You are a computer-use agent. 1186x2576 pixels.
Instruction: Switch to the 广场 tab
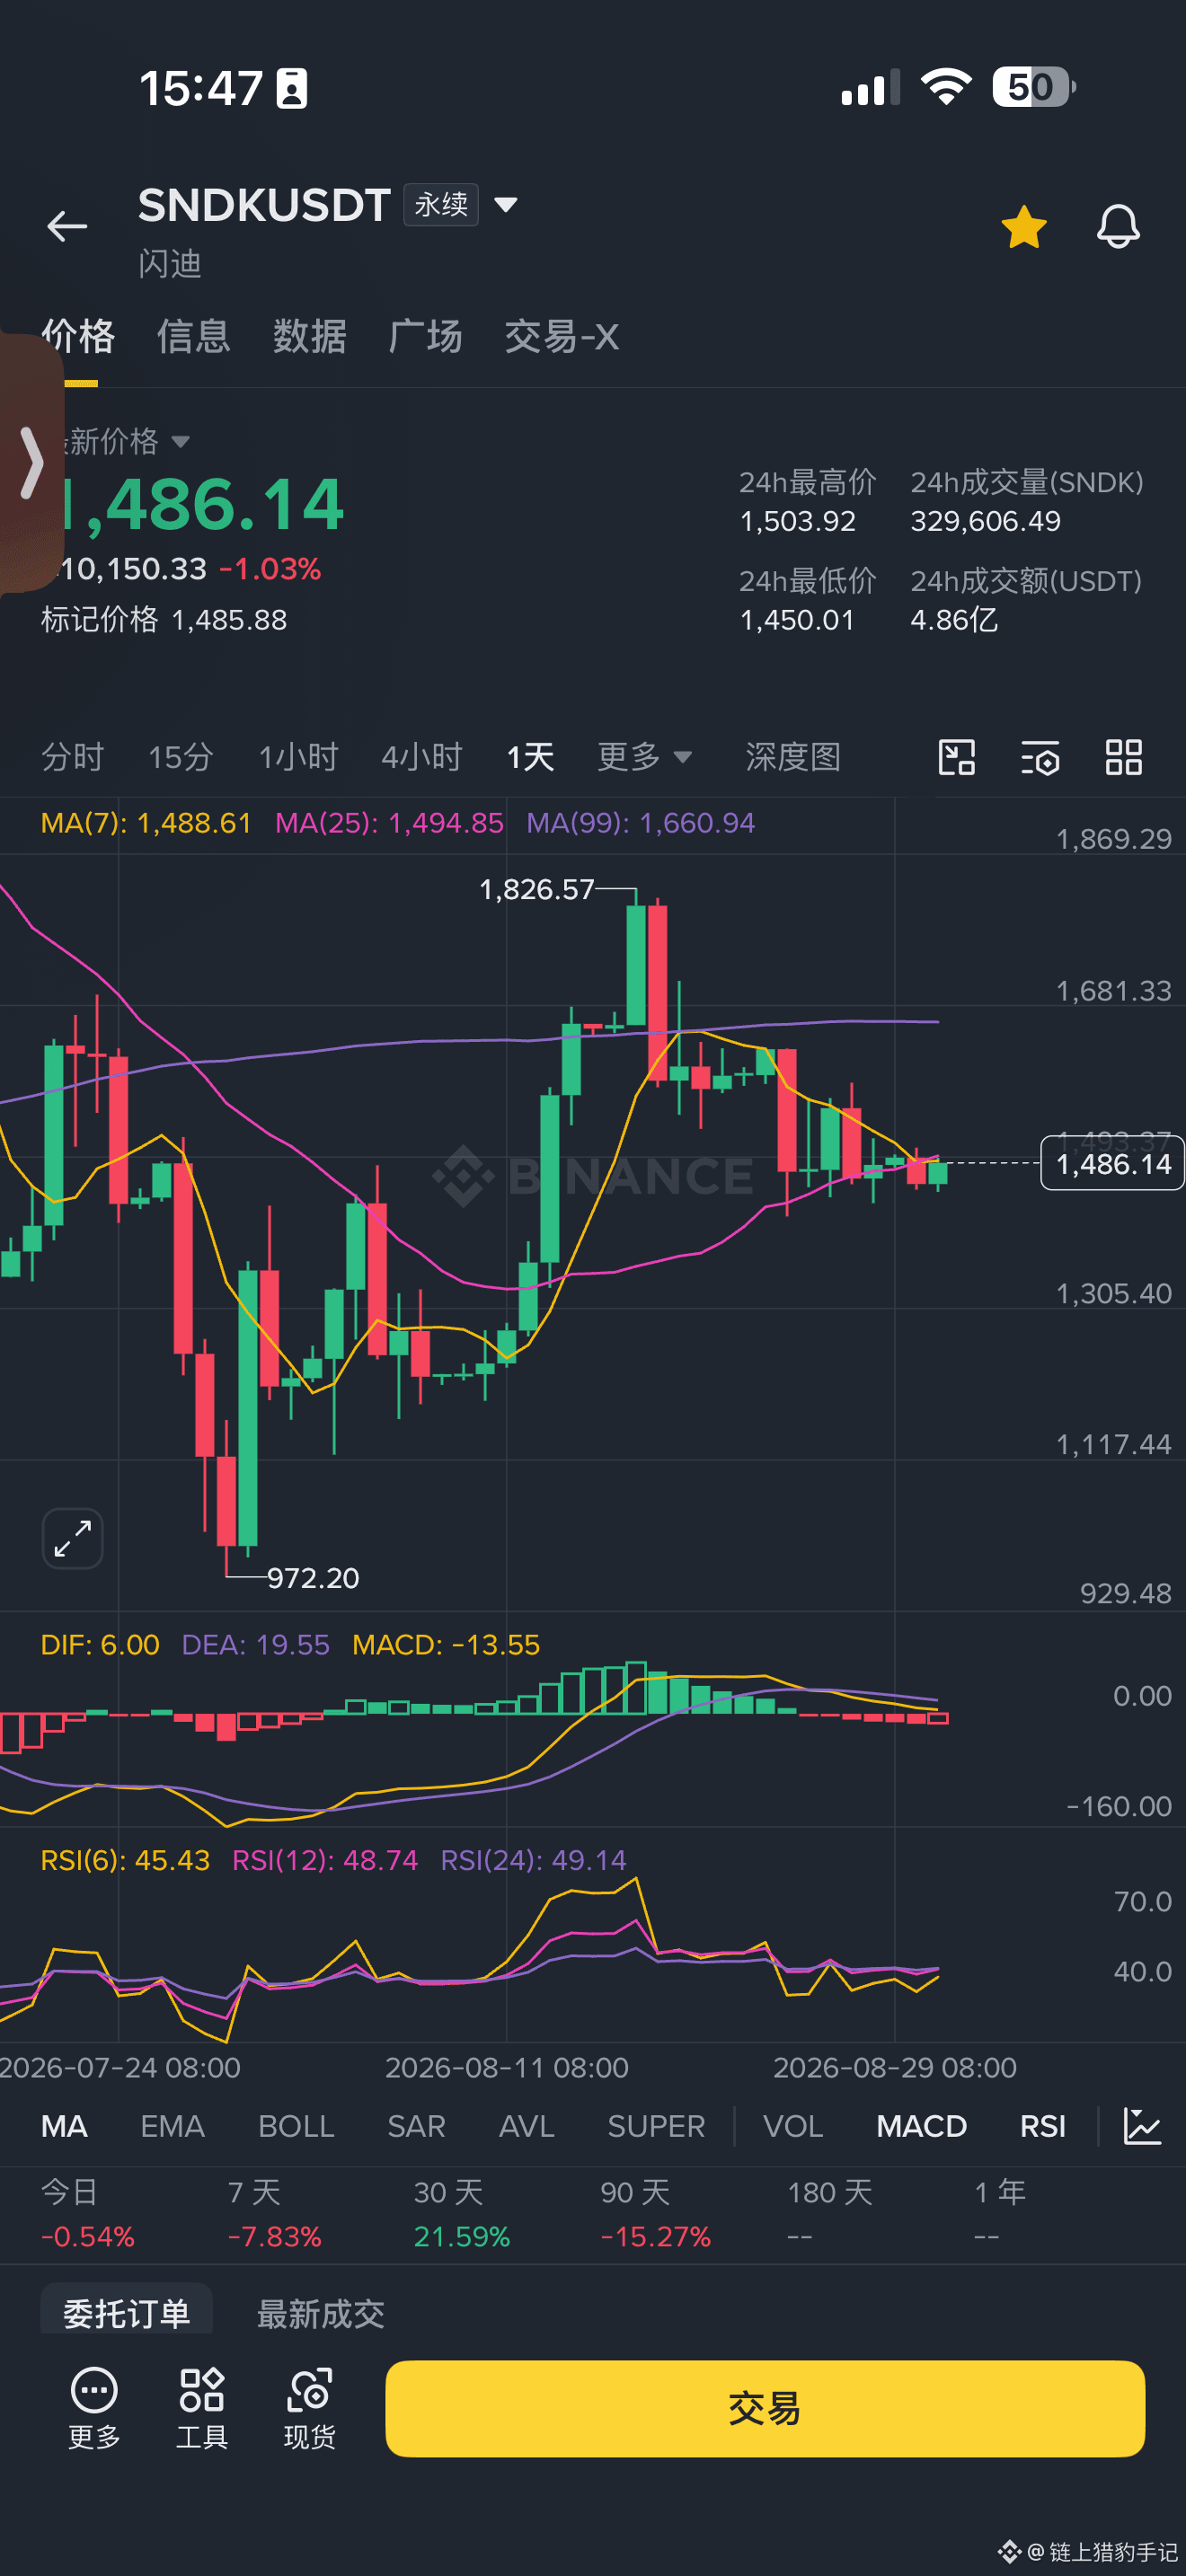click(426, 337)
